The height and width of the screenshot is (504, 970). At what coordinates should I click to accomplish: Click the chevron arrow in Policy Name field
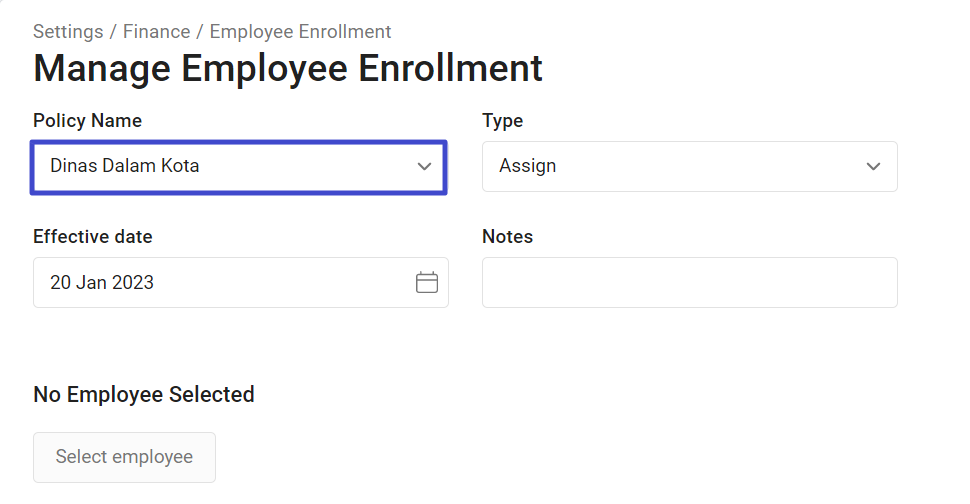pyautogui.click(x=424, y=166)
